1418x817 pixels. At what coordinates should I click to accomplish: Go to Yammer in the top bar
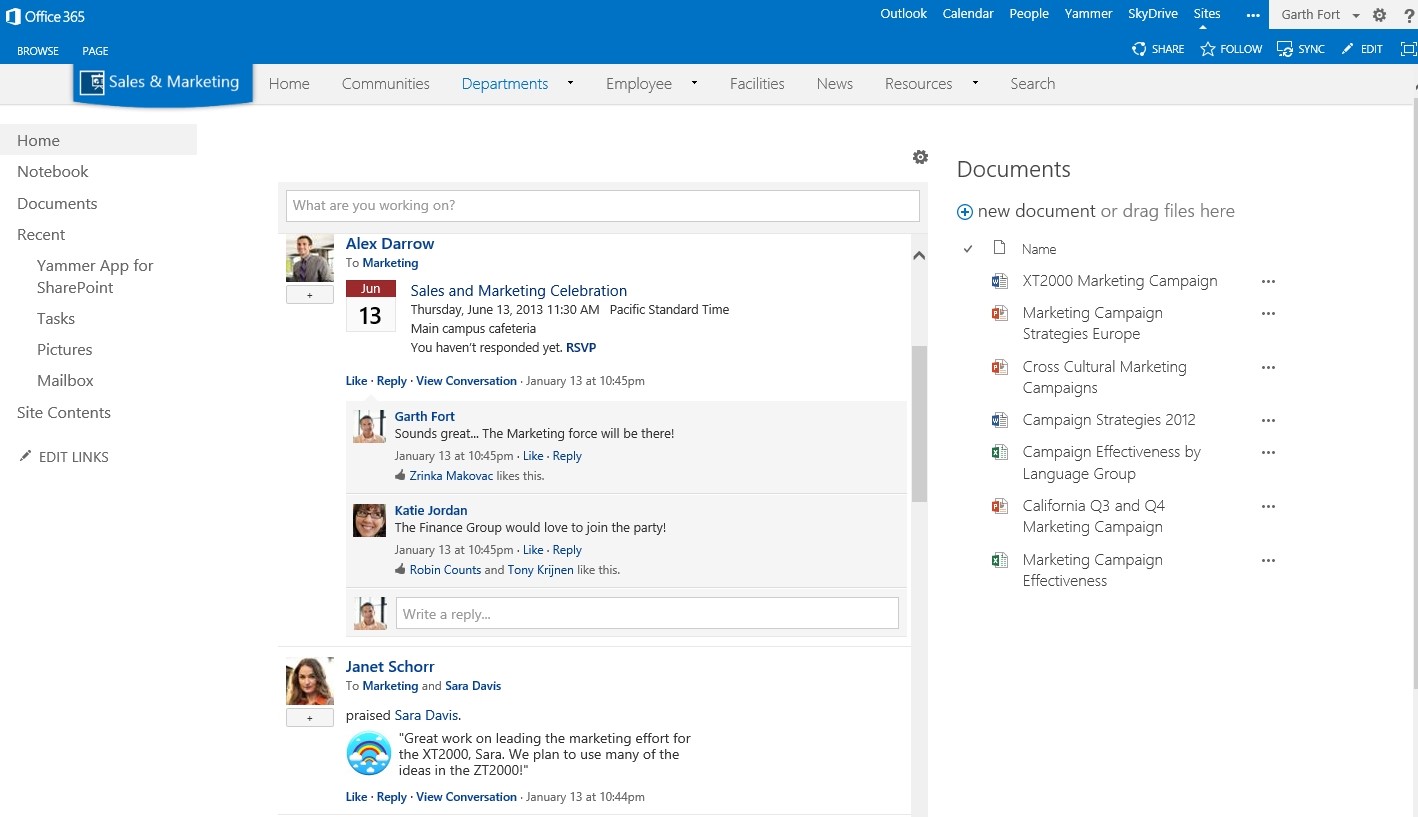pos(1088,14)
